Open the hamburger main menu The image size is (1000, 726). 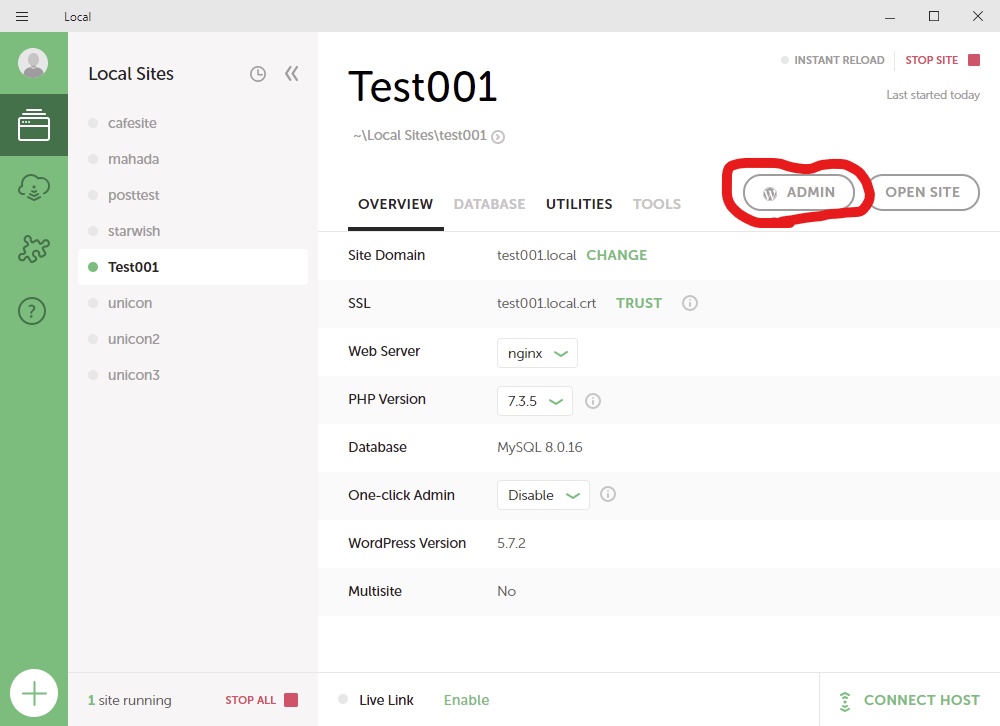(22, 17)
